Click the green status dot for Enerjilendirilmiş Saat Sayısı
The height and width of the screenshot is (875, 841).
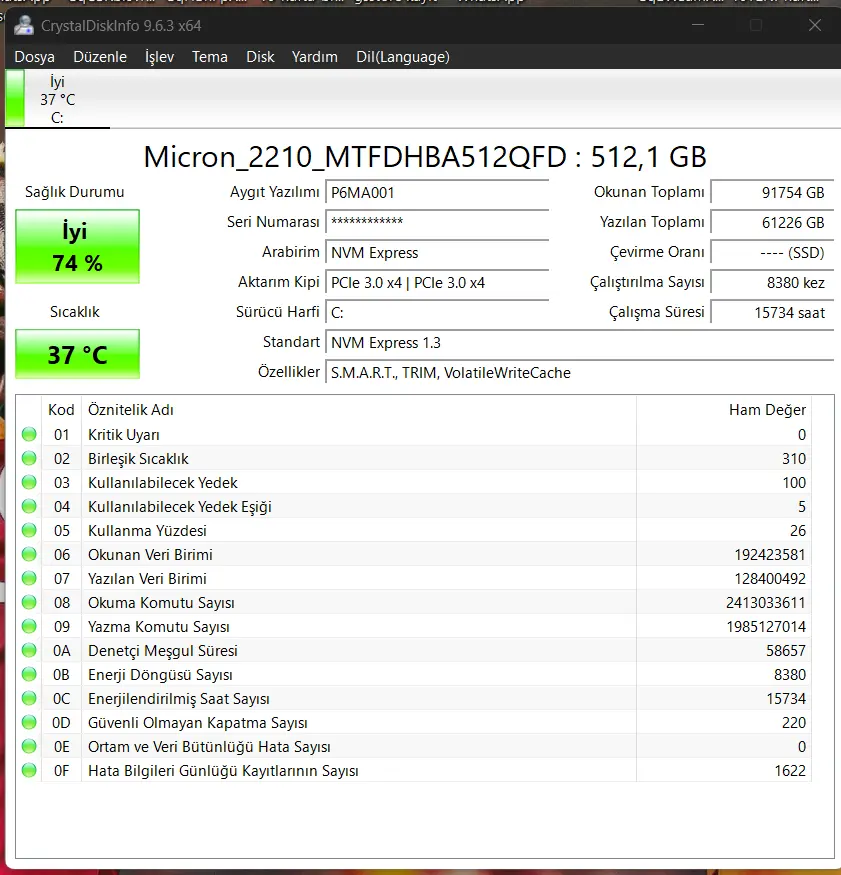point(29,698)
